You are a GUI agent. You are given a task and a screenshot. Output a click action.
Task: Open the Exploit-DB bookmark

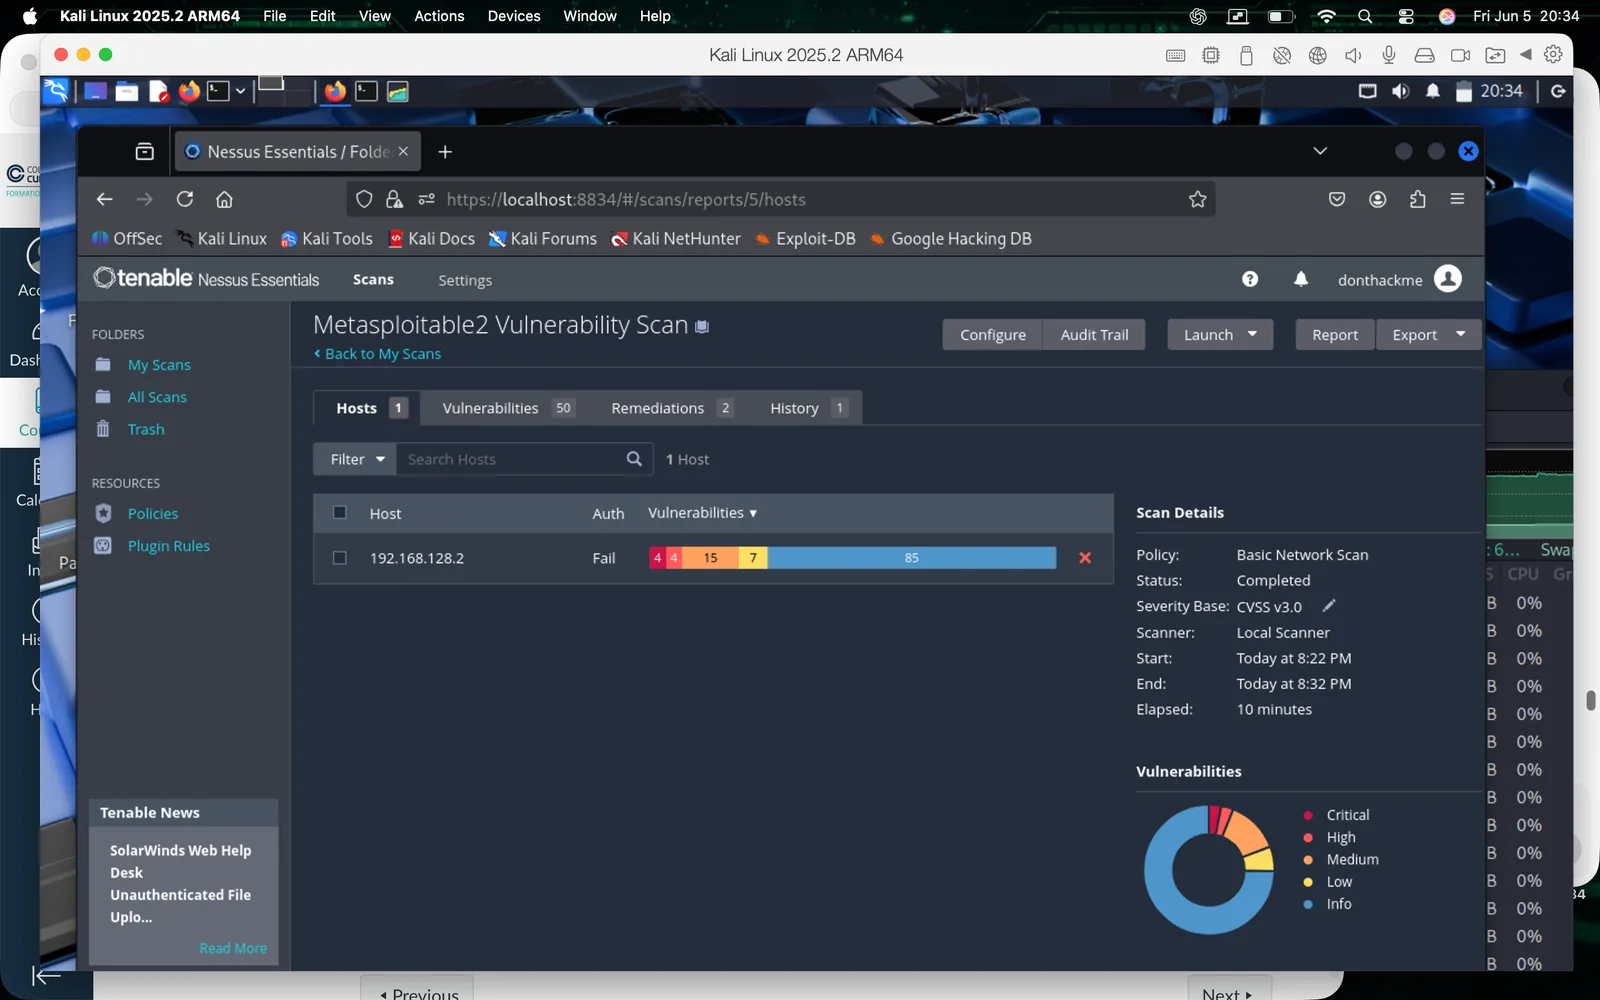(x=805, y=238)
